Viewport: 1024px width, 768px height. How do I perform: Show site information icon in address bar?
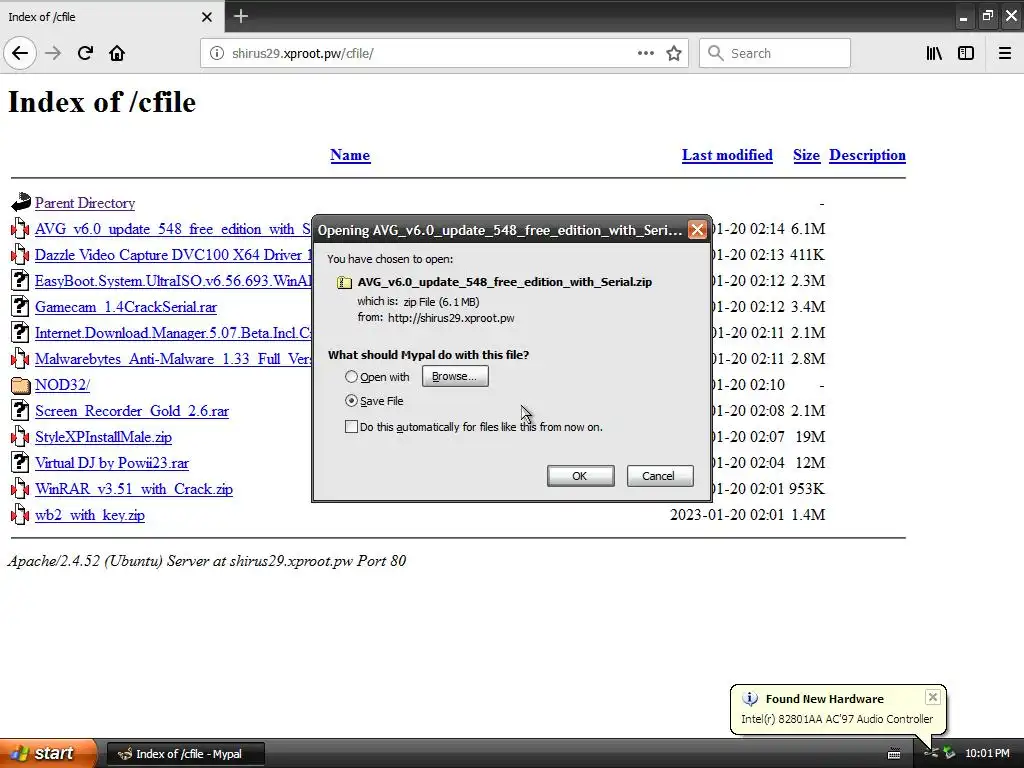point(217,53)
